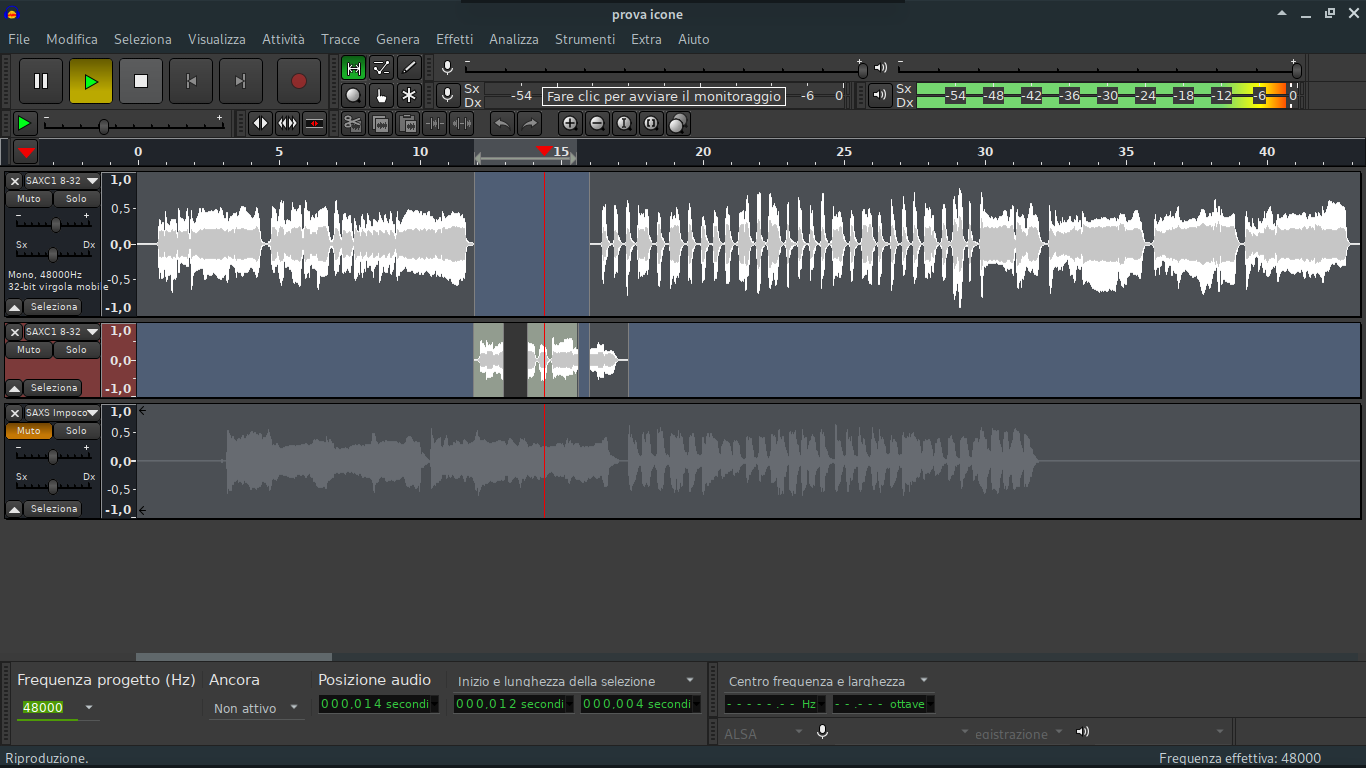Select the Time Shift hand tool

coord(381,96)
